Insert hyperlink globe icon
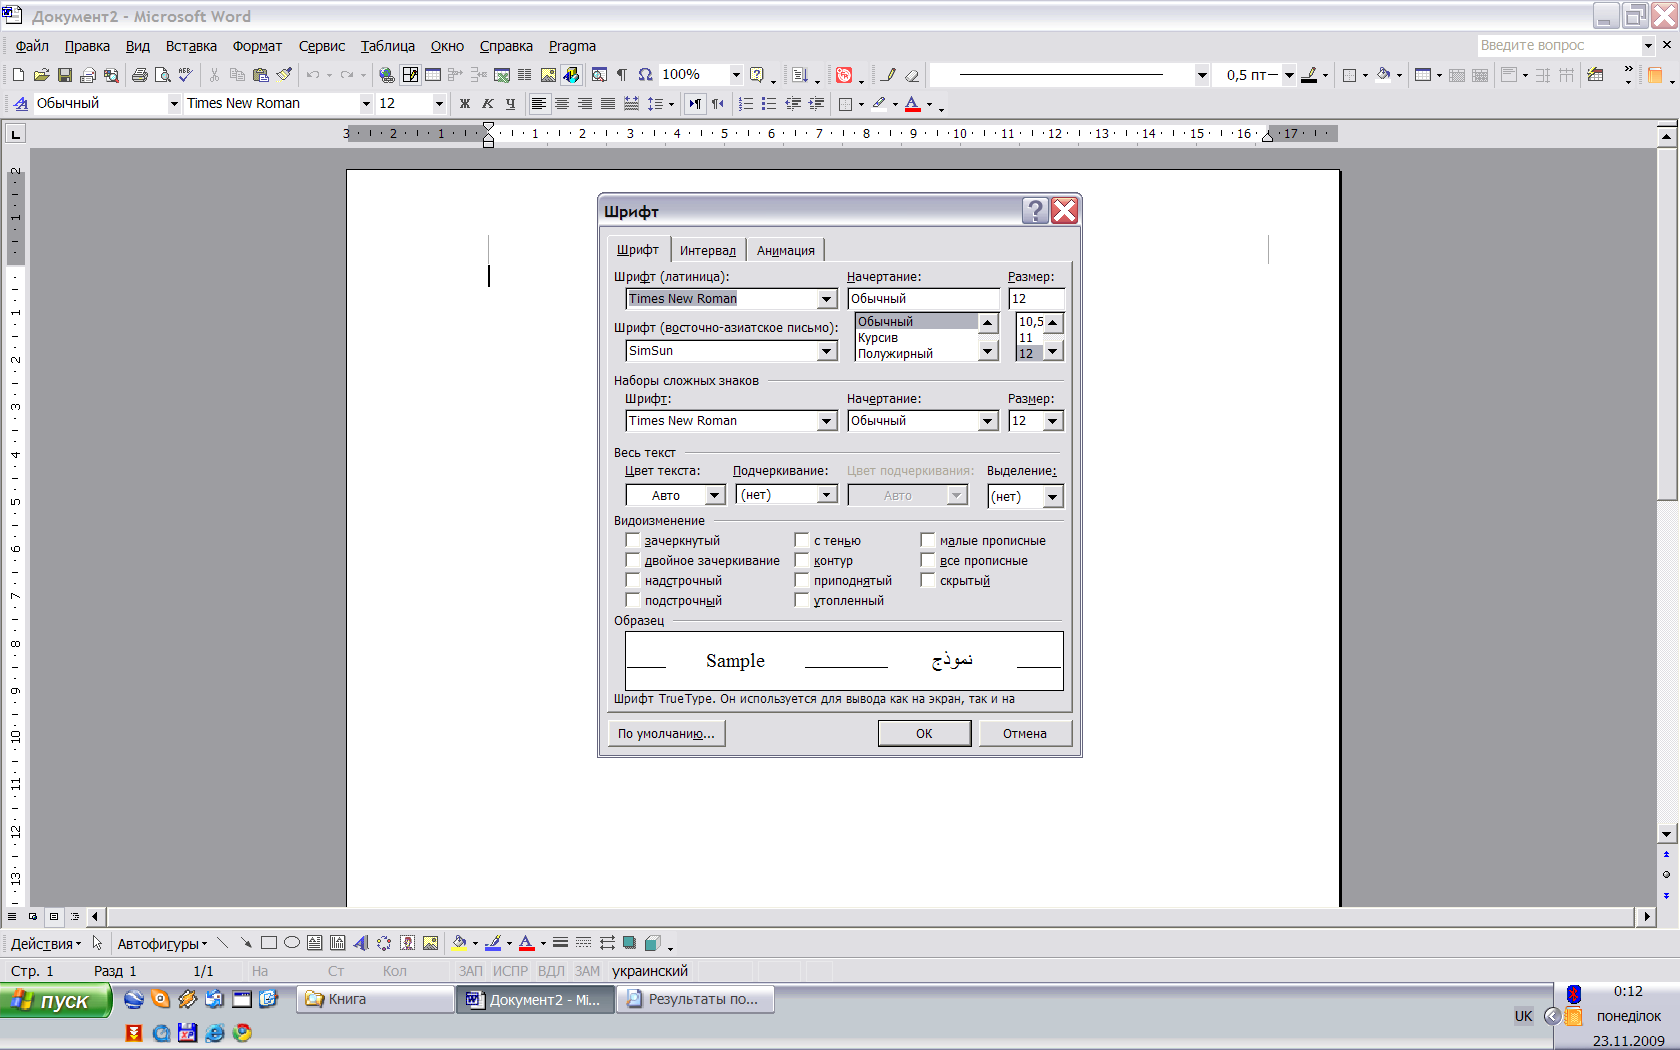The height and width of the screenshot is (1050, 1680). pos(386,75)
